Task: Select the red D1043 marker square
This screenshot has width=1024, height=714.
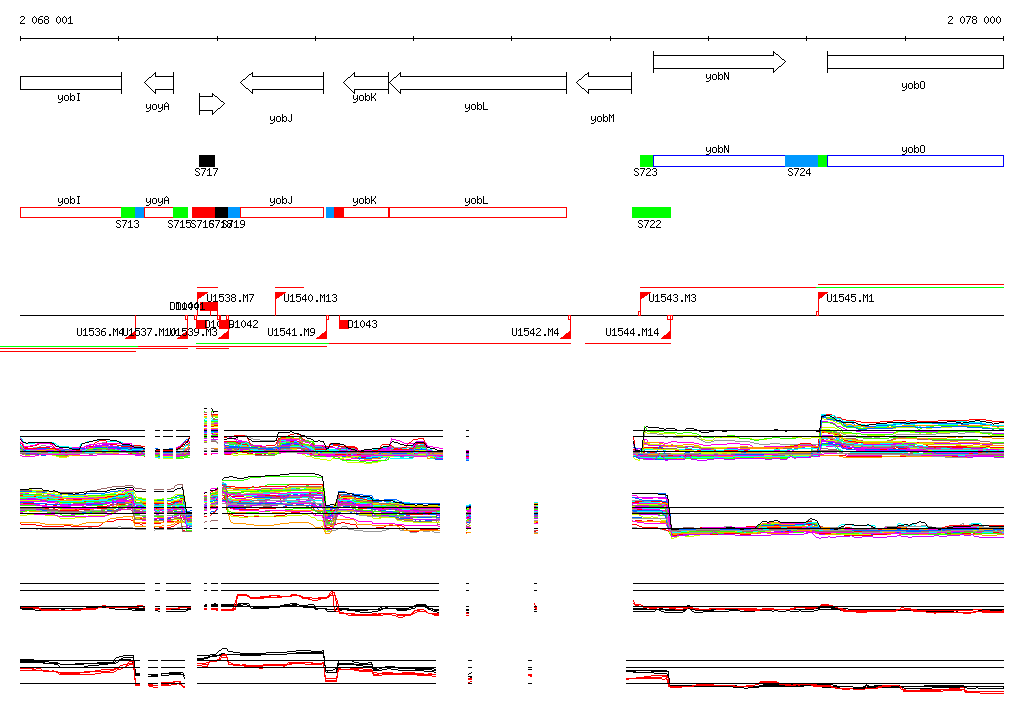Action: (344, 324)
